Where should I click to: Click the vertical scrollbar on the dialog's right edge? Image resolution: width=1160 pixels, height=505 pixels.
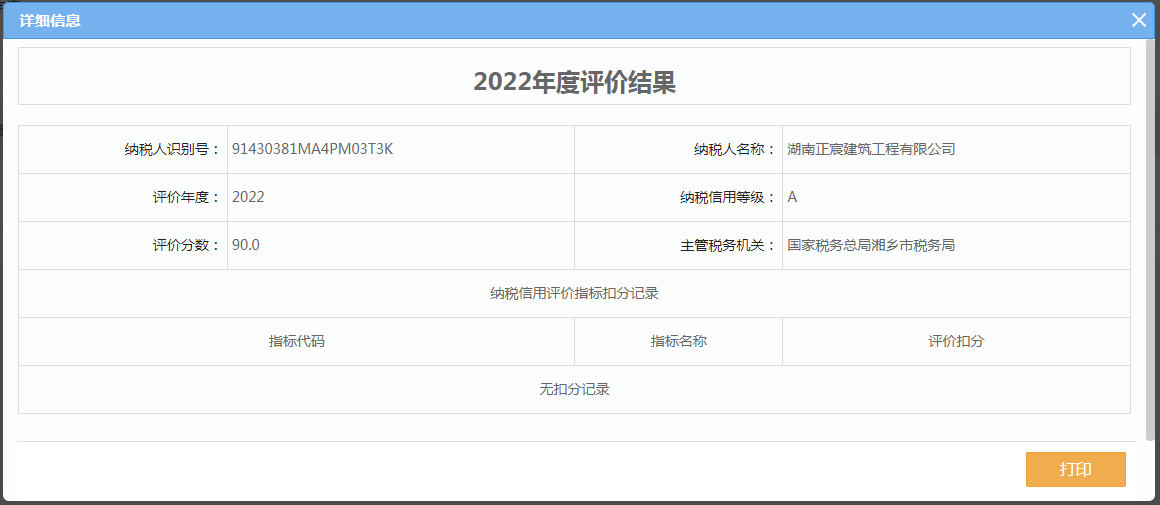[x=1151, y=240]
